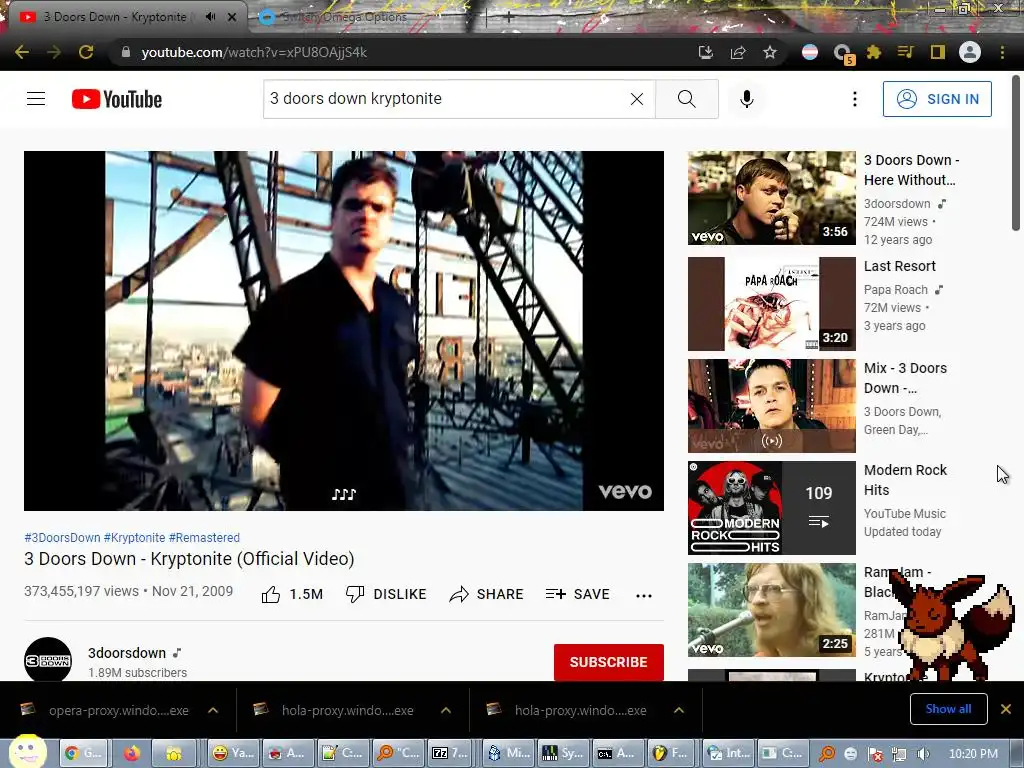The width and height of the screenshot is (1024, 768).
Task: Save the video to a playlist
Action: 577,594
